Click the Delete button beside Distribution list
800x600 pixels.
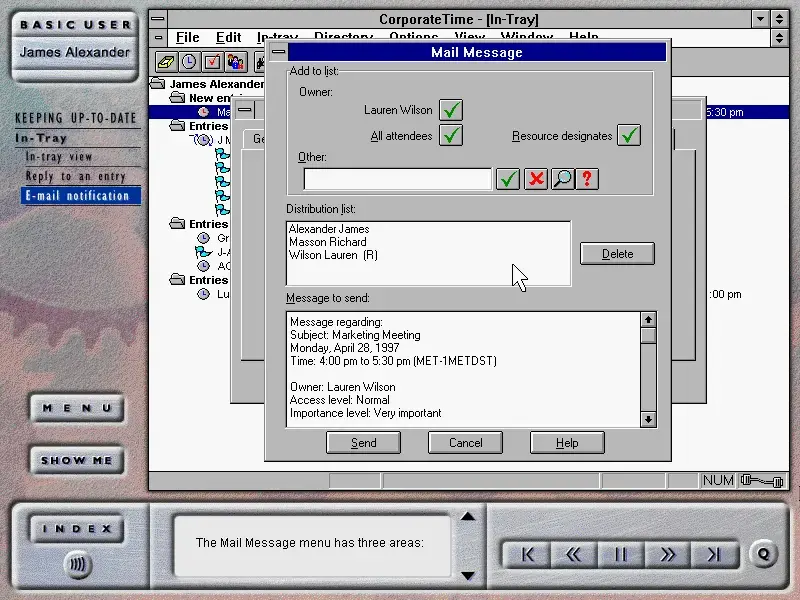point(617,254)
